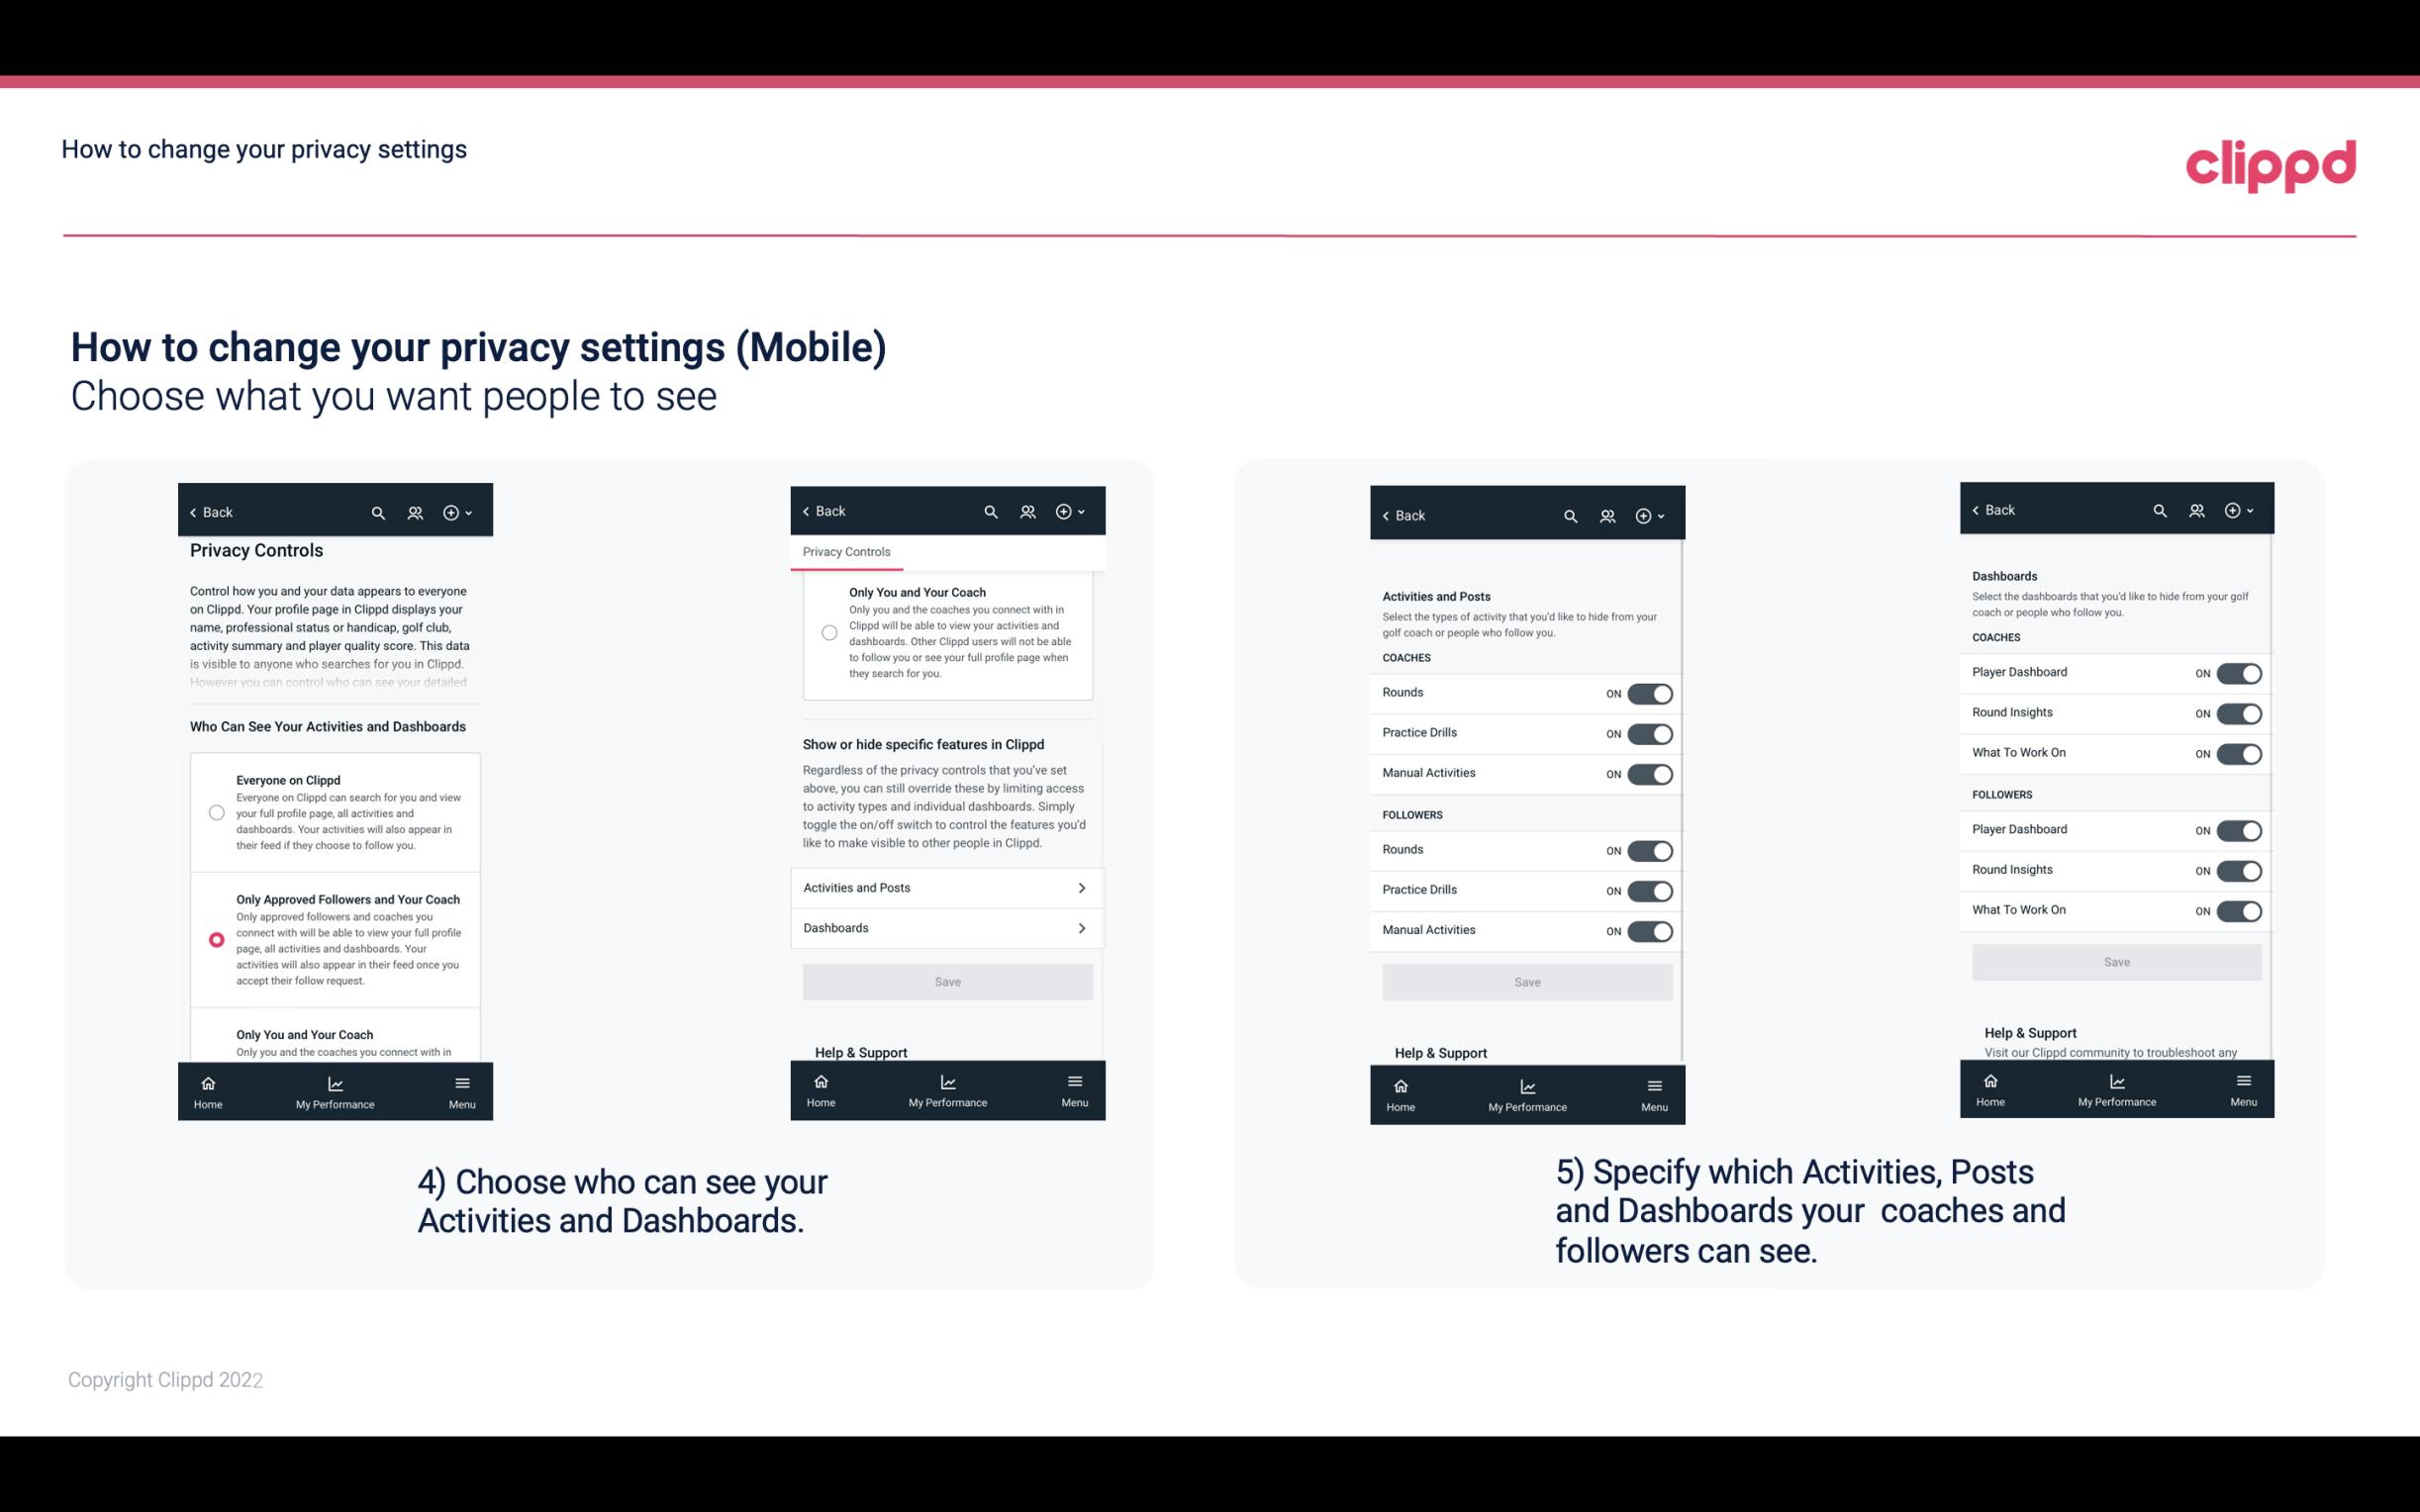Toggle Player Dashboard visibility for Followers
2420x1512 pixels.
point(2239,829)
